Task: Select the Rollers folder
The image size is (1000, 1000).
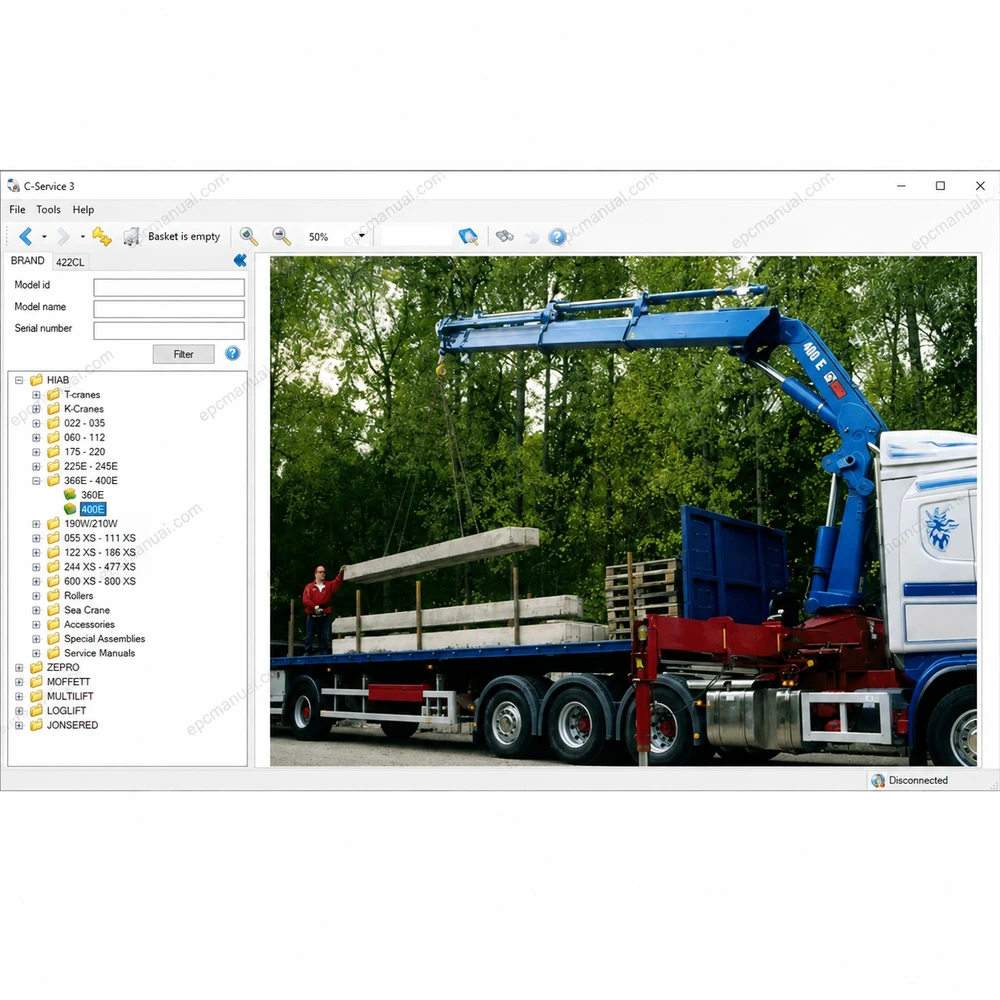Action: click(x=78, y=596)
